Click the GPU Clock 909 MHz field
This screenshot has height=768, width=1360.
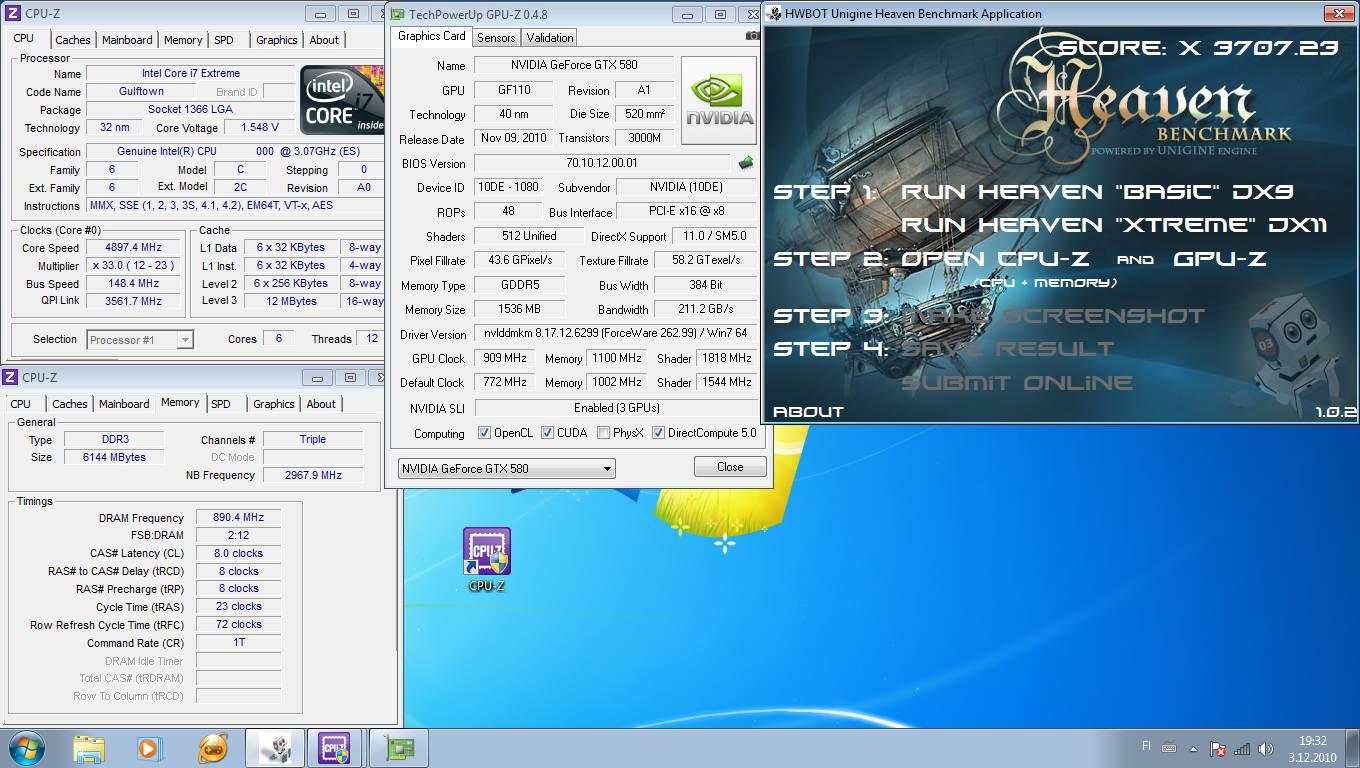click(x=505, y=358)
